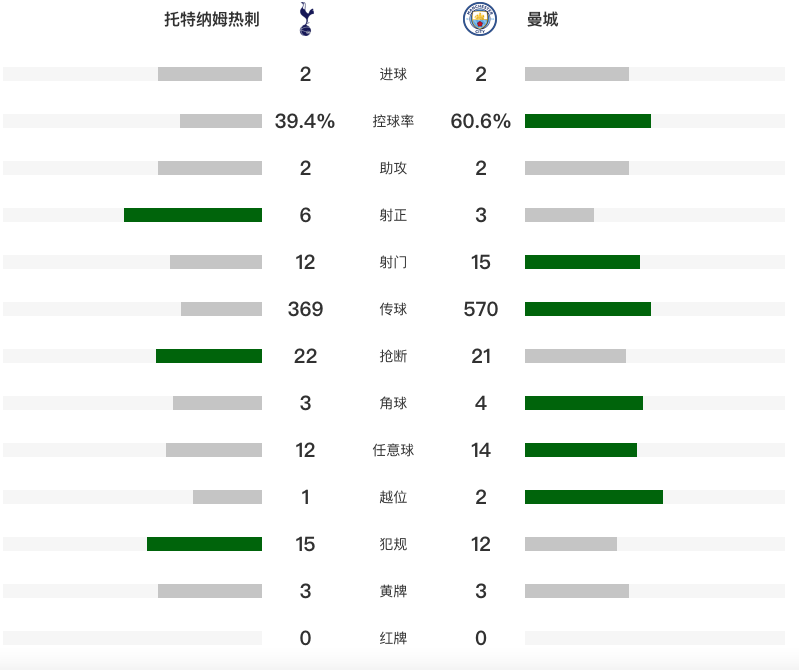Click the 射正 stat label
Viewport: 799px width, 670px height.
[393, 215]
